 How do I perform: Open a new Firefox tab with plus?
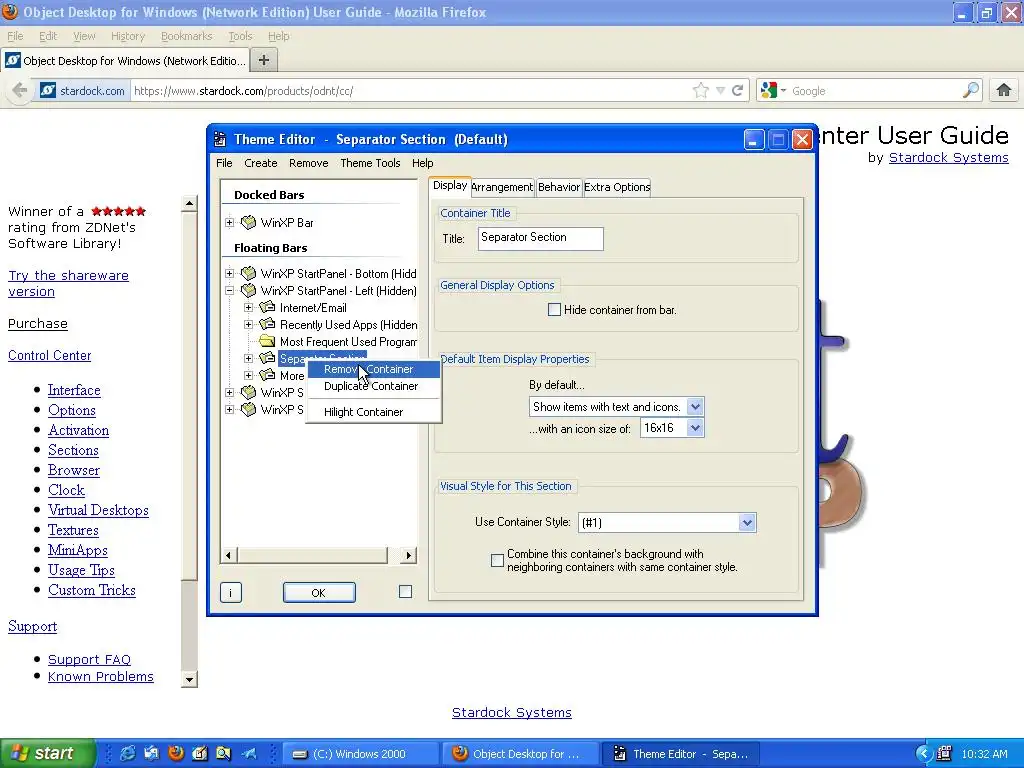(x=264, y=60)
